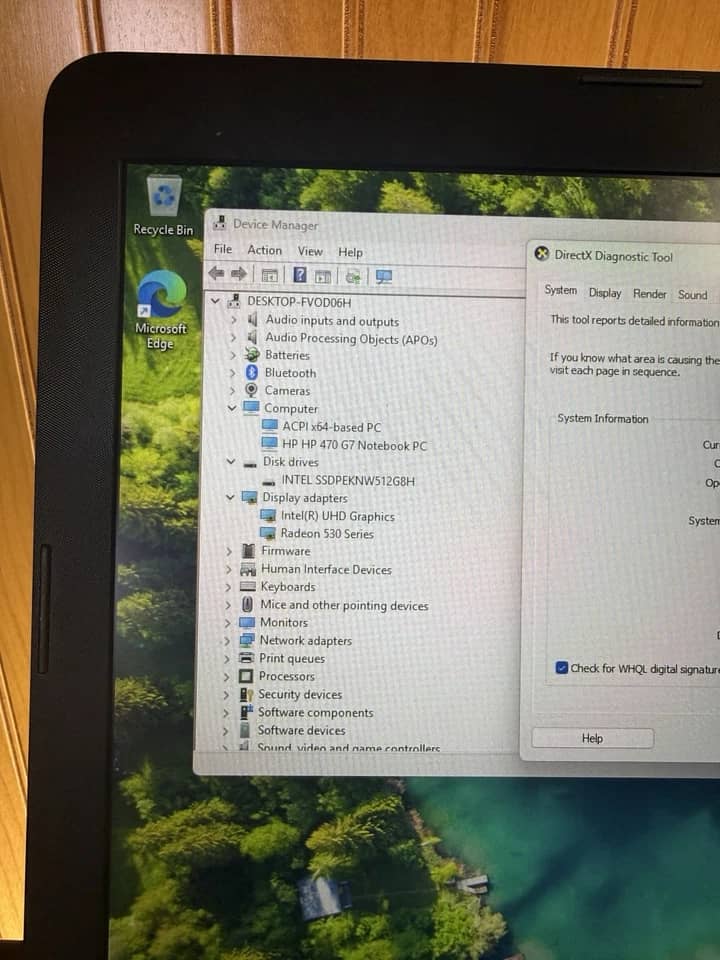Screen dimensions: 720x960
Task: Click the Properties toolbar icon in Device Manager
Action: (269, 276)
